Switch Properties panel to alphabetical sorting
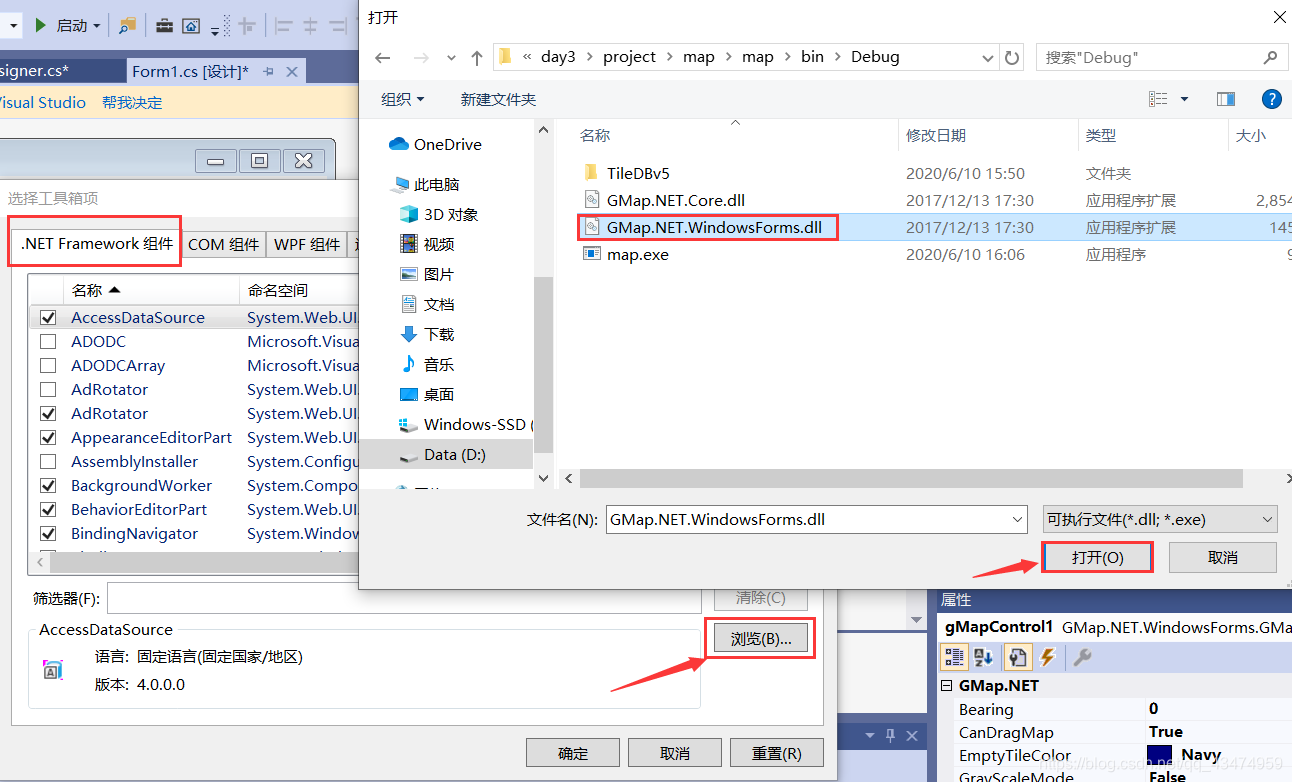The image size is (1292, 782). click(983, 657)
